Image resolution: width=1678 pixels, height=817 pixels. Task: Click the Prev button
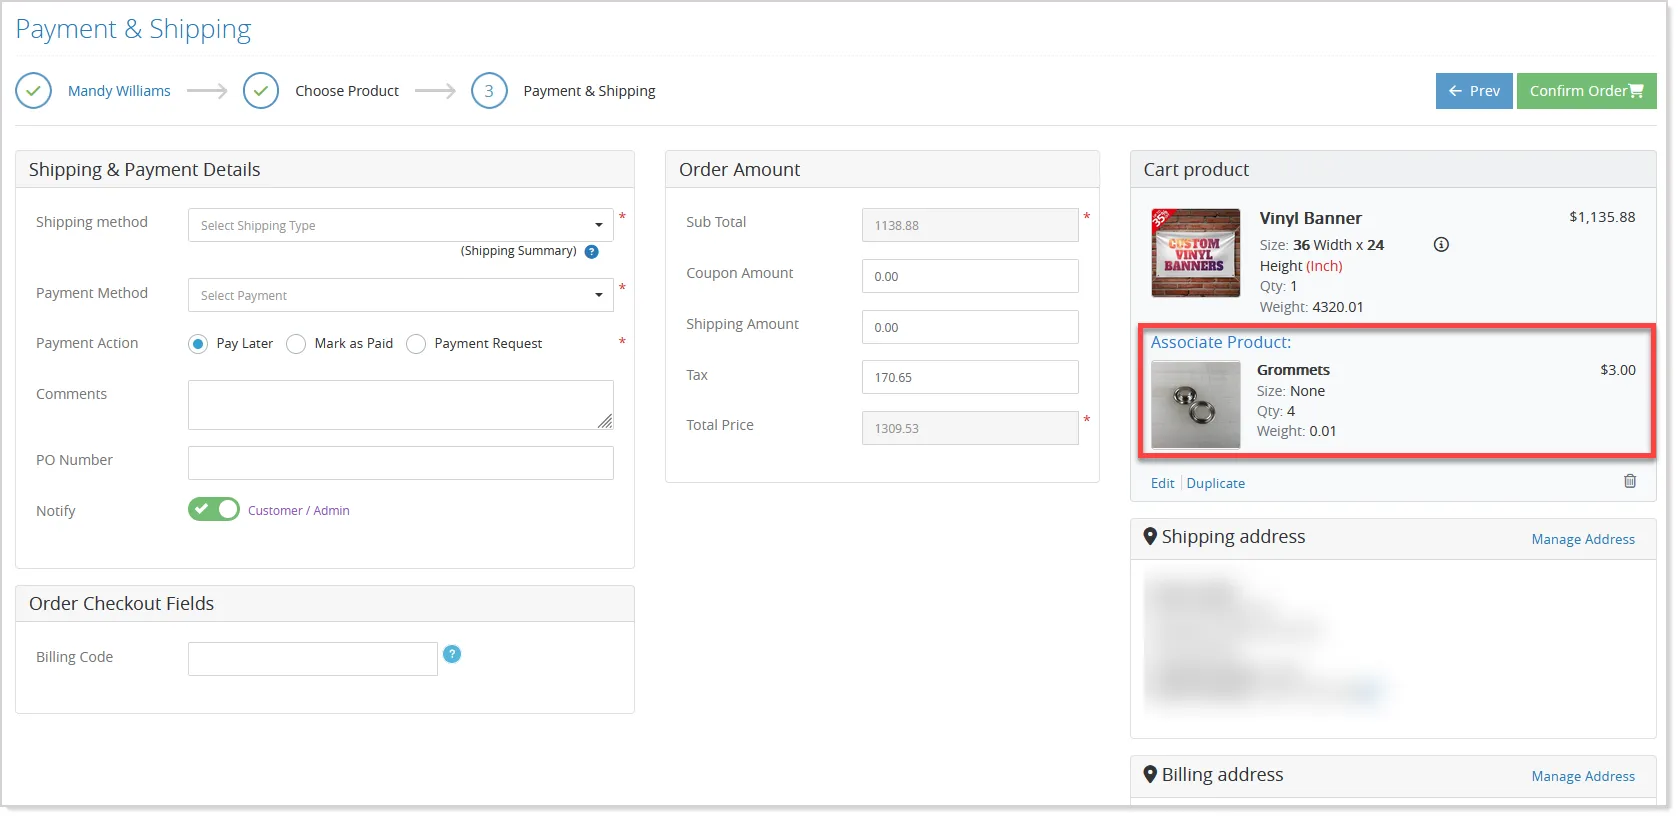[1474, 91]
